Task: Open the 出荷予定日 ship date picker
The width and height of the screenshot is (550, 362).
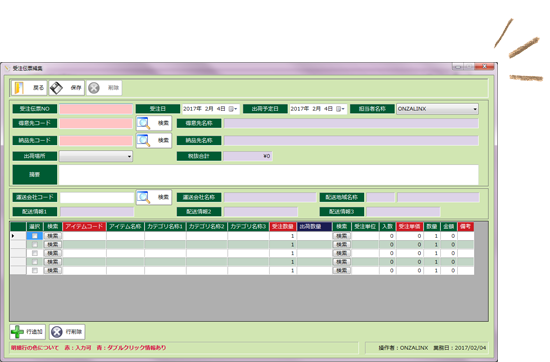Action: tap(340, 109)
